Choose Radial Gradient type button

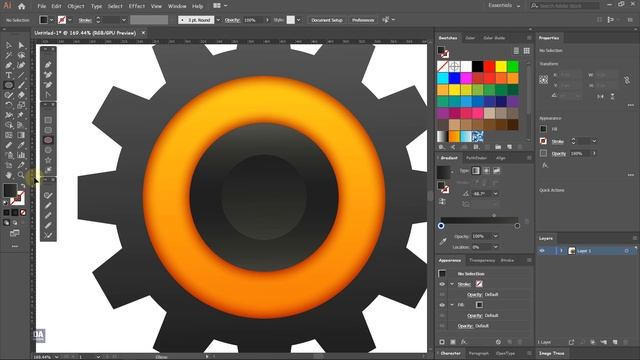[486, 171]
